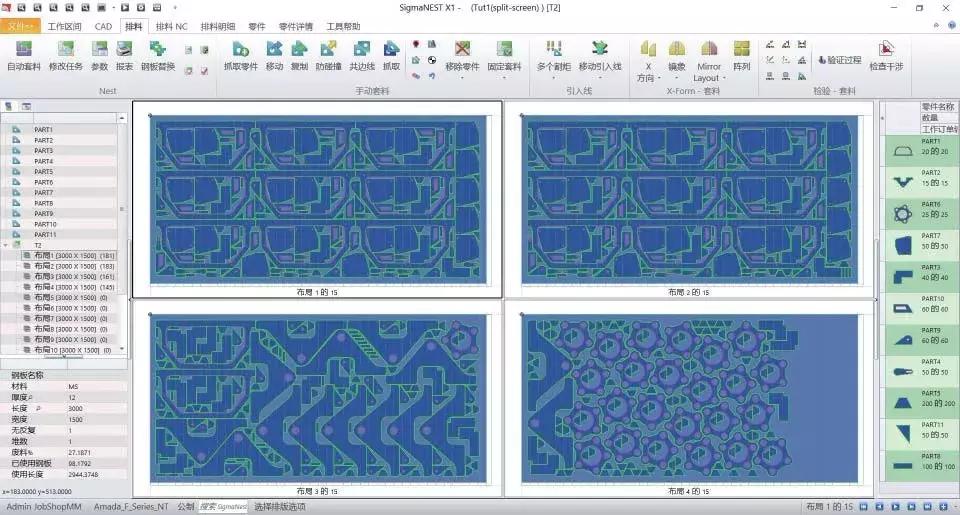
Task: Click the 验证过程 verify process button
Action: (839, 60)
